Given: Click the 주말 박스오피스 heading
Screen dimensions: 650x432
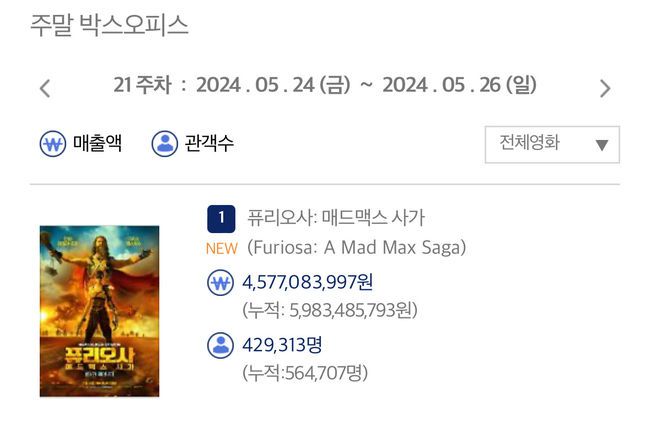Looking at the screenshot, I should (x=109, y=25).
